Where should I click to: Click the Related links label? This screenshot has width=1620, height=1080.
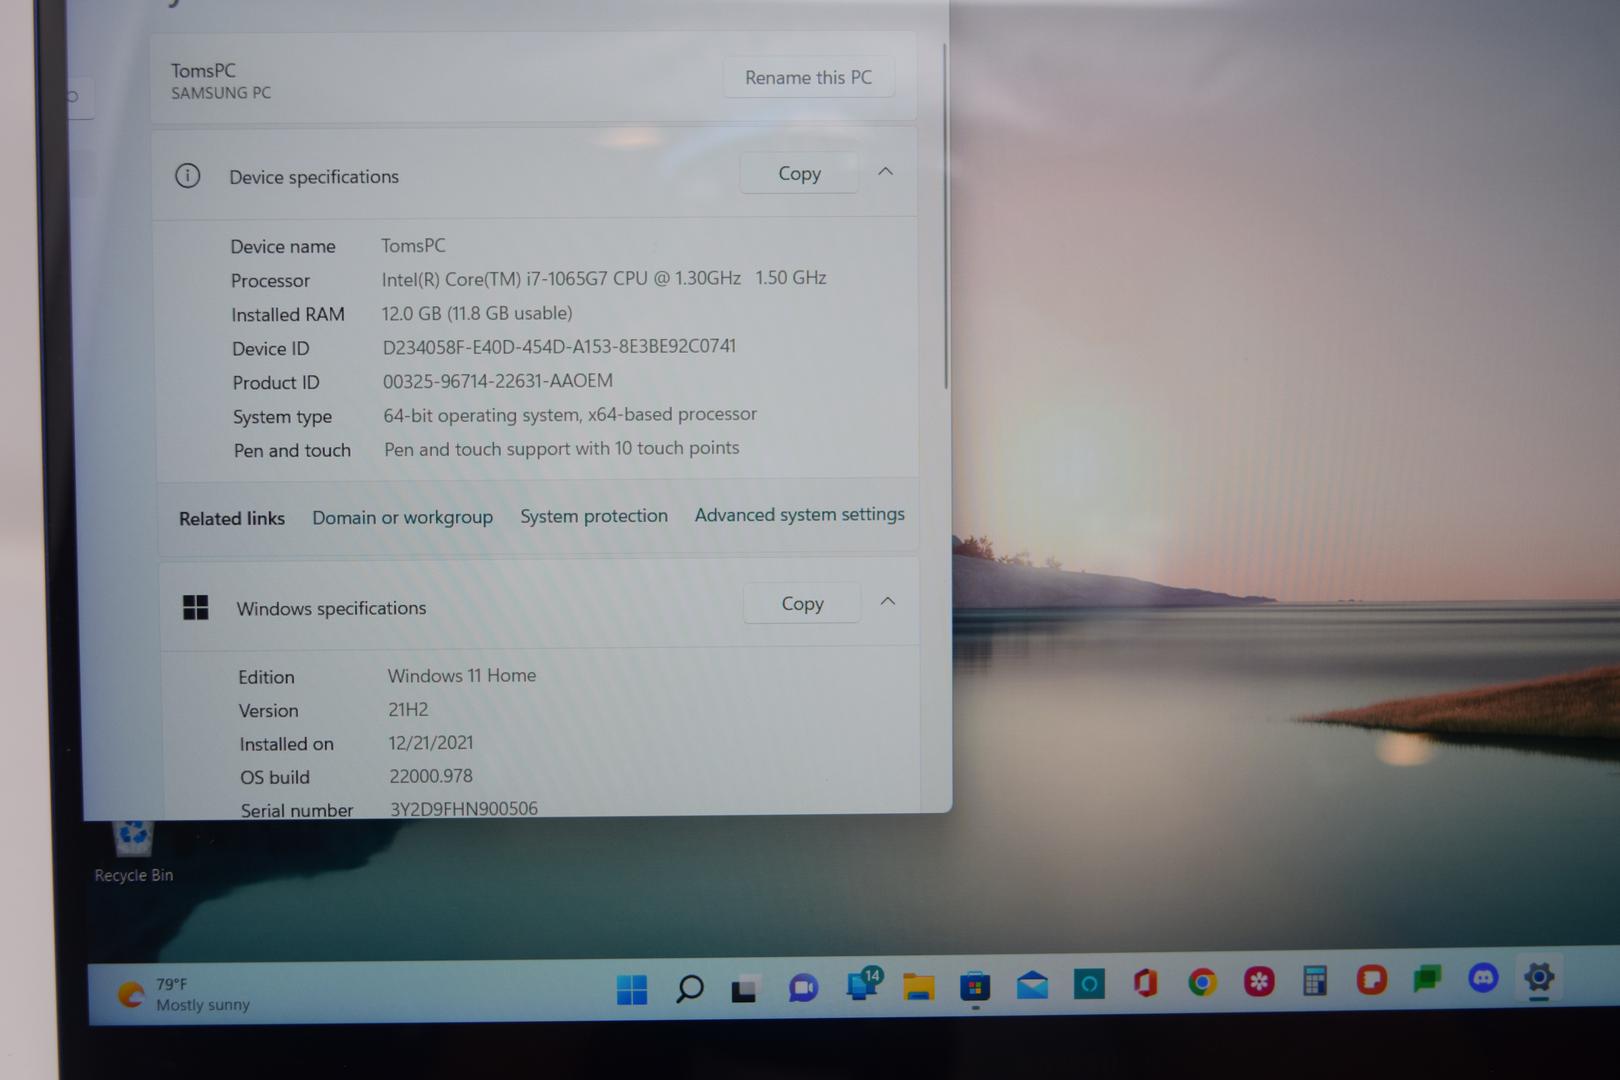(232, 518)
